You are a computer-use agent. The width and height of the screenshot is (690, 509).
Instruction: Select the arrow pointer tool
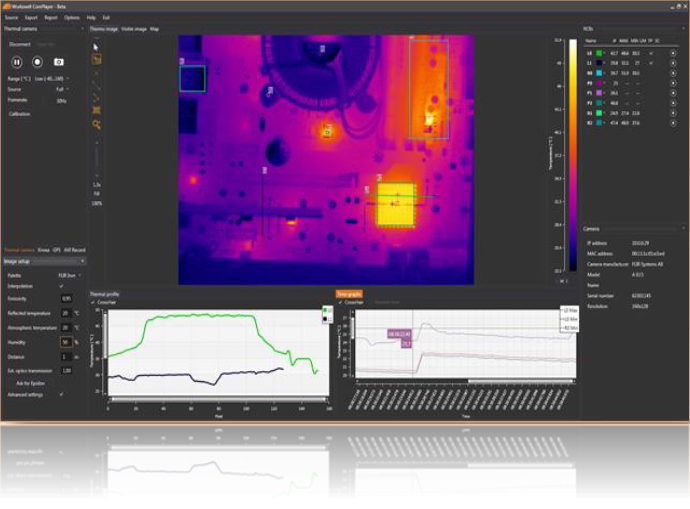(x=96, y=46)
